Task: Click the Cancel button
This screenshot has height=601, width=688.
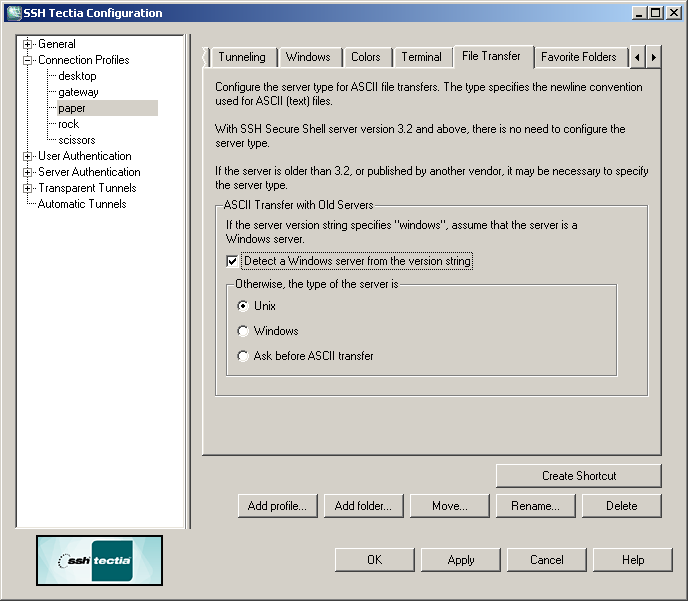Action: (546, 560)
